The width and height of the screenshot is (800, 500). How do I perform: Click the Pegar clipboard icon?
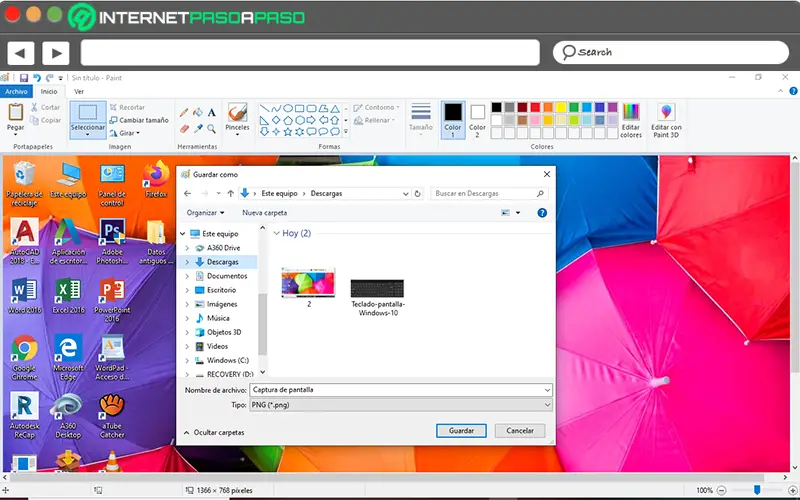(x=15, y=112)
